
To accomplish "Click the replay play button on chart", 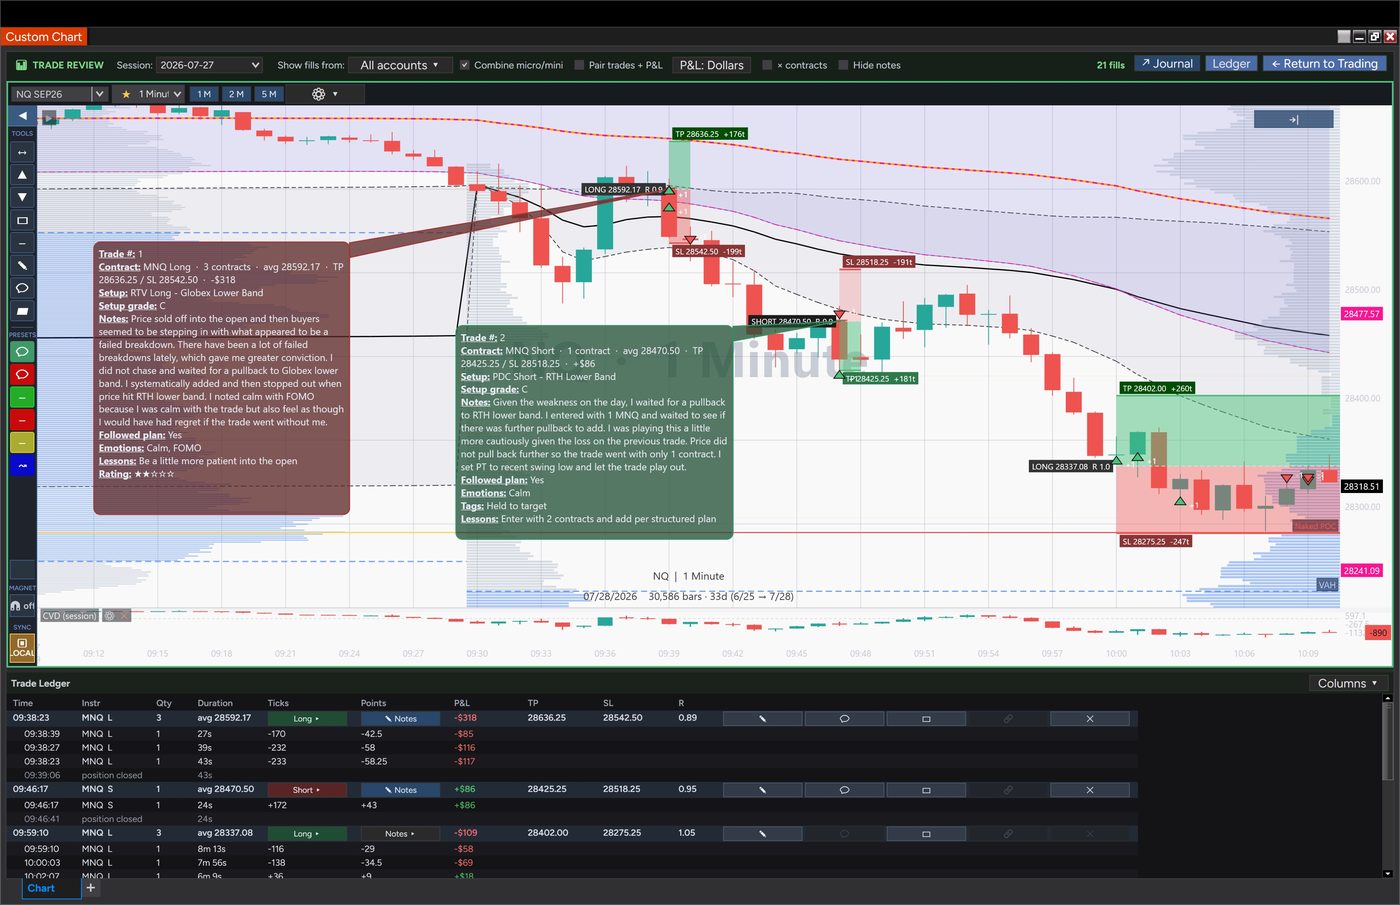I will click(x=50, y=117).
